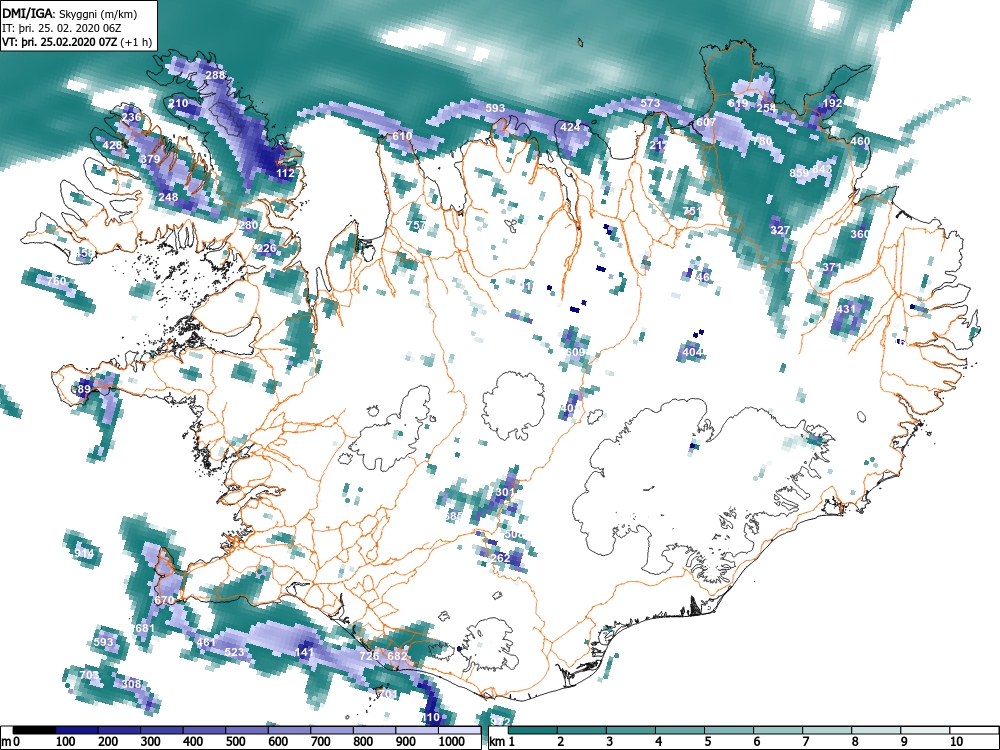
Task: Click the 'km 1' legend label
Action: pyautogui.click(x=502, y=742)
